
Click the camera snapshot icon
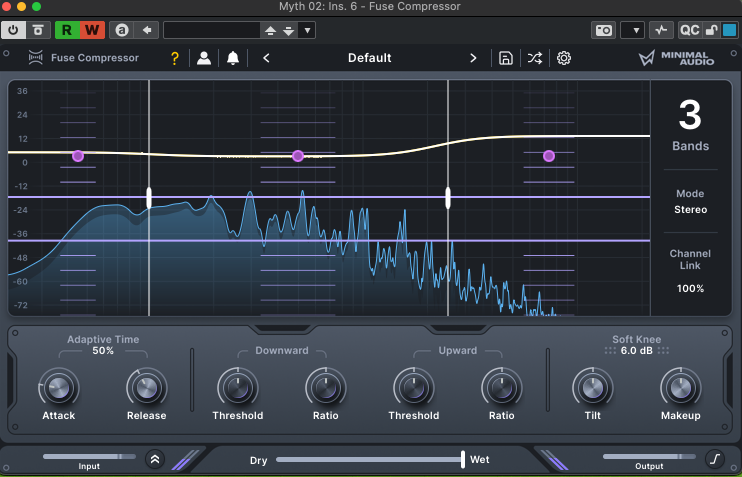tap(603, 30)
